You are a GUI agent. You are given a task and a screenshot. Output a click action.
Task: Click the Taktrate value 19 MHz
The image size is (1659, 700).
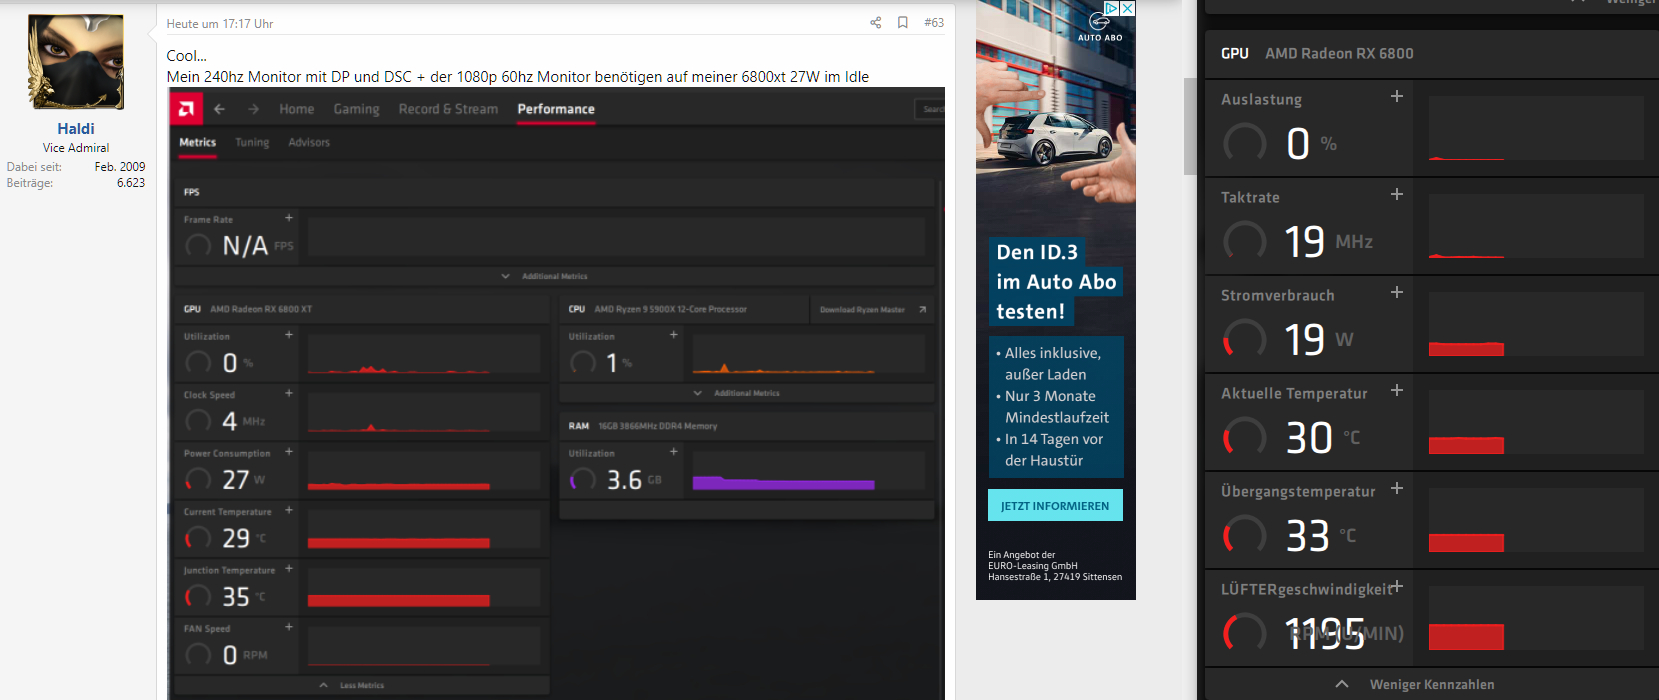click(1329, 241)
